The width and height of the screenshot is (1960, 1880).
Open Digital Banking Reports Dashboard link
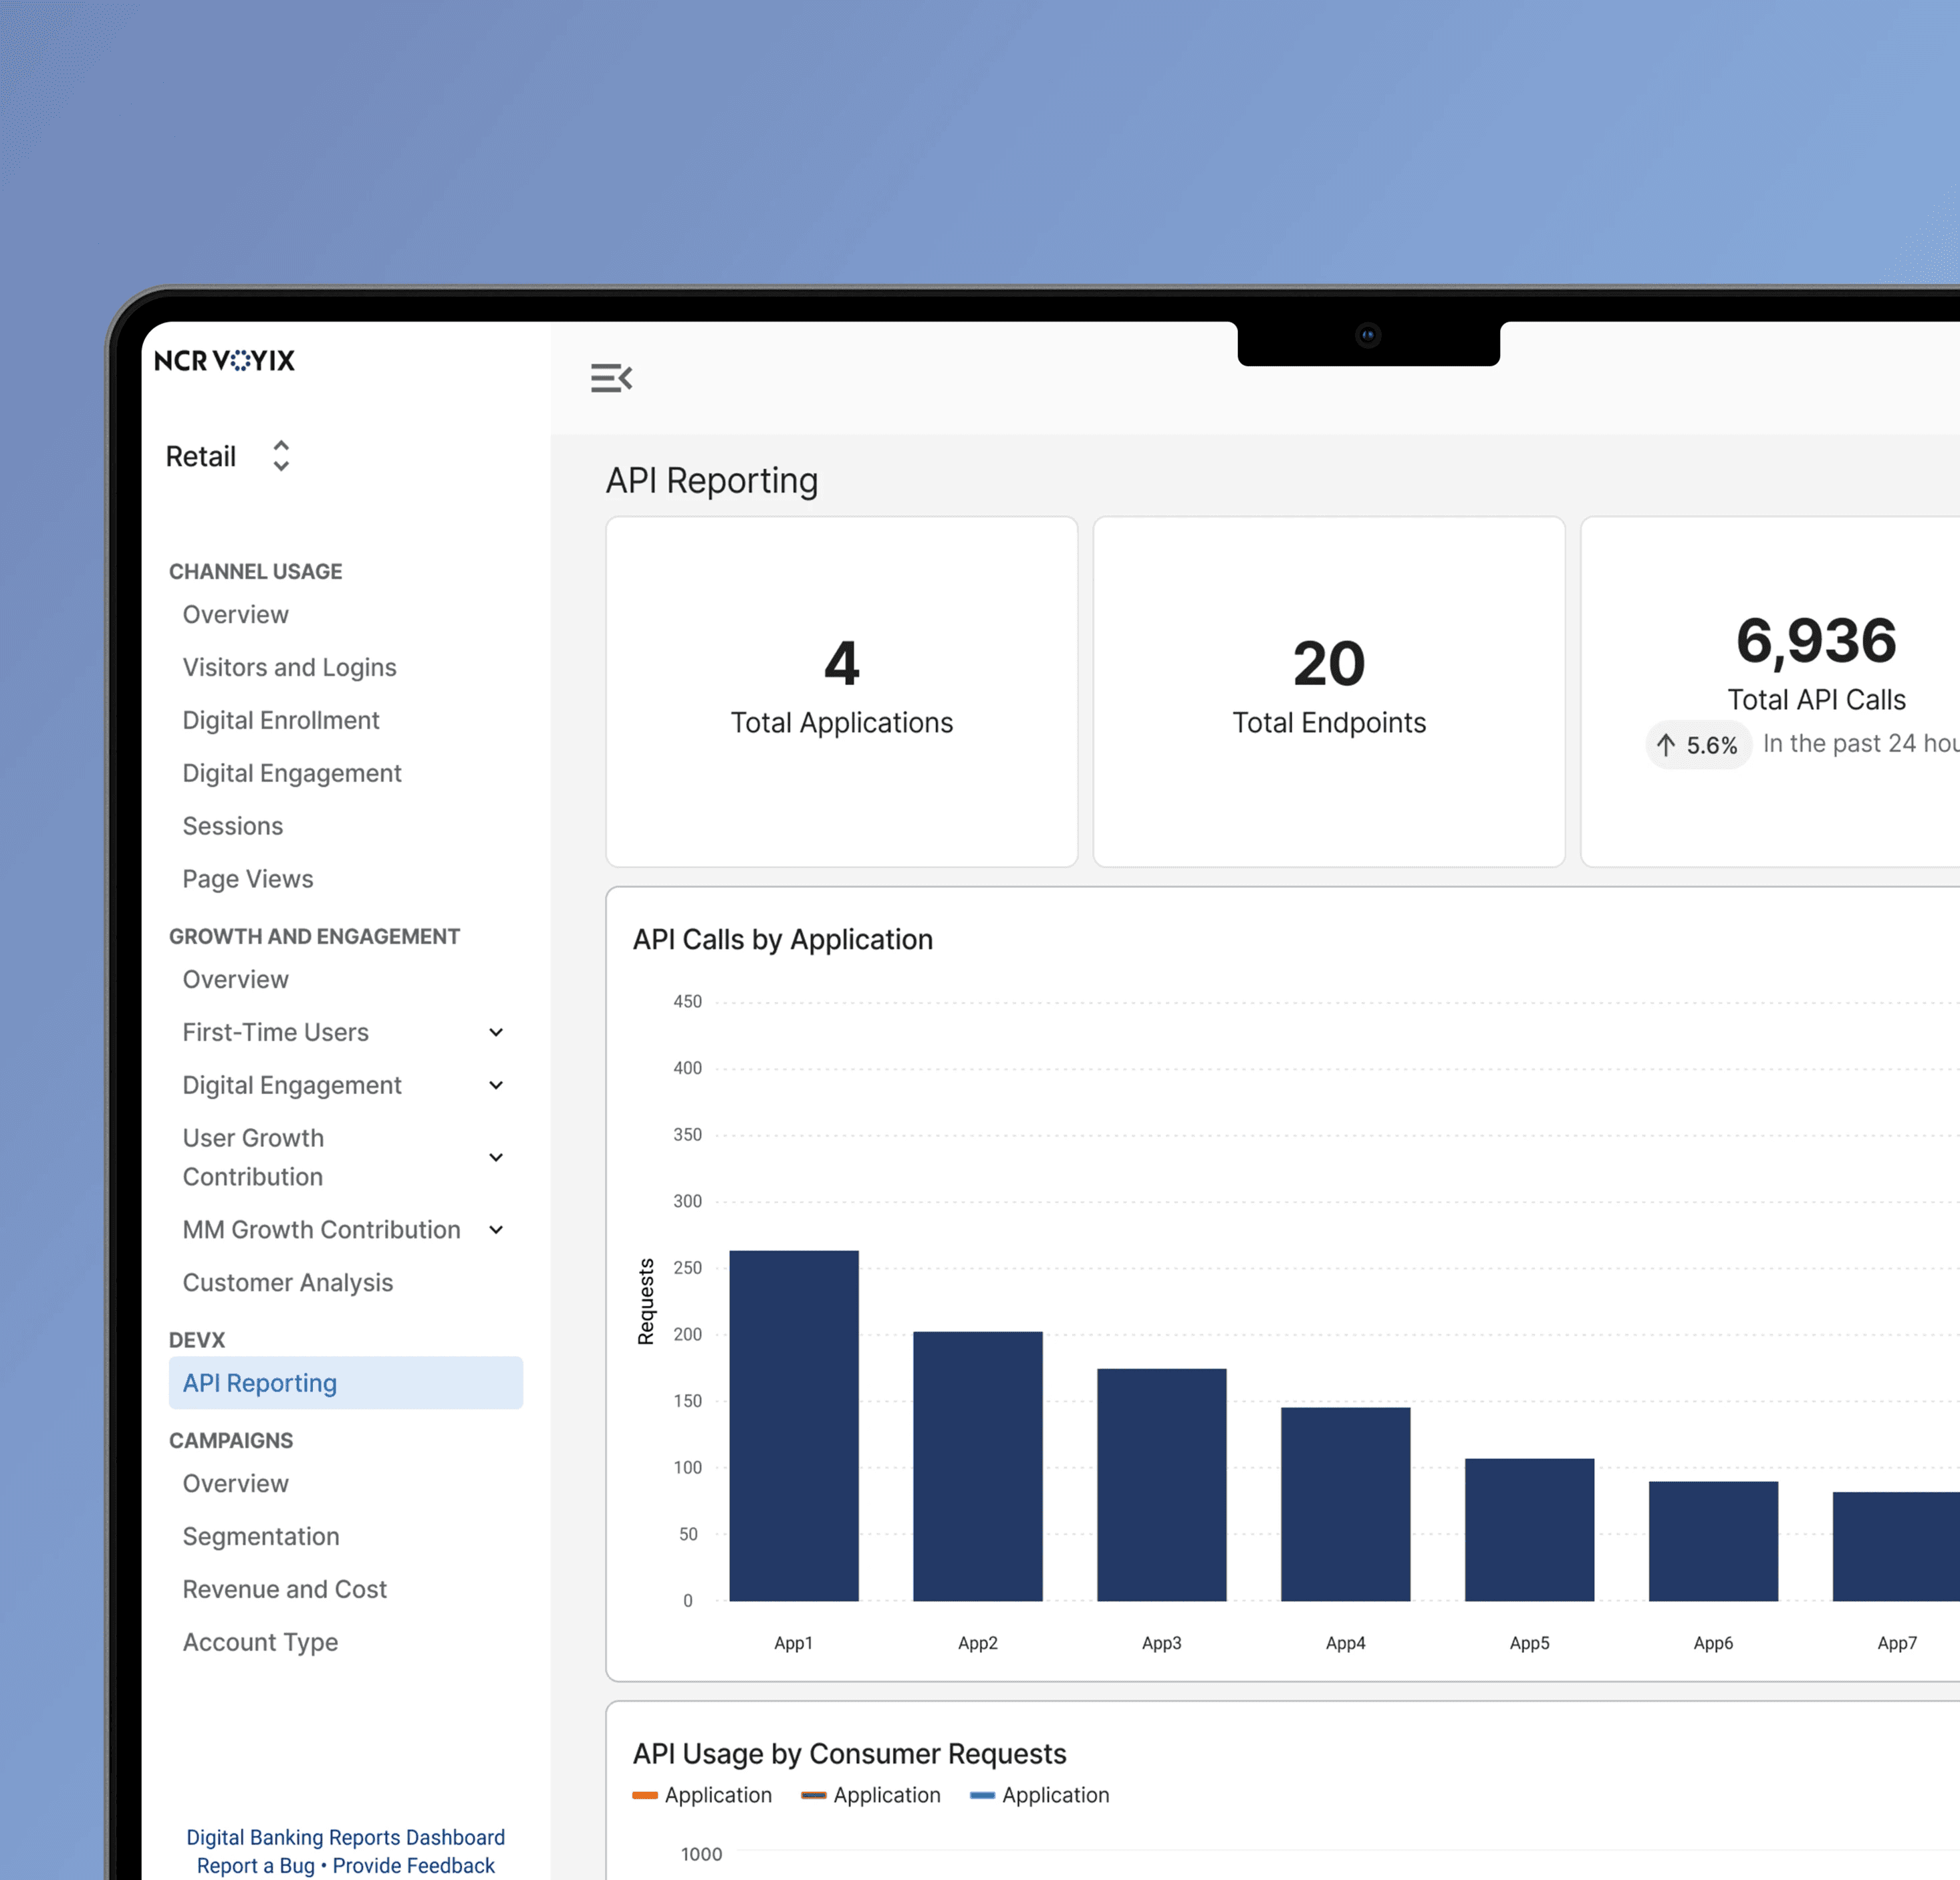(345, 1837)
